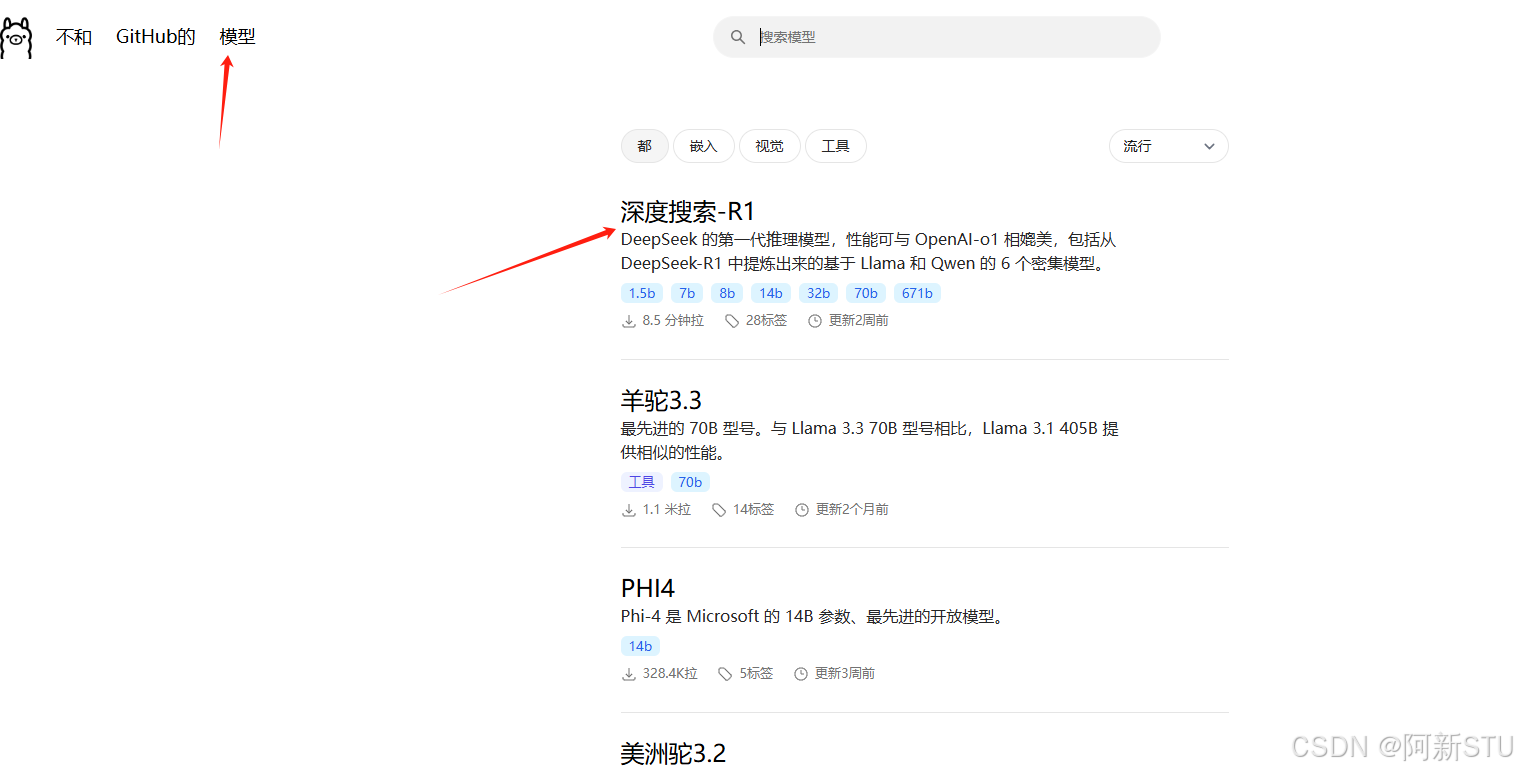Click the tag icon beside 14标签
Screen dimensions: 1518x773
tap(719, 510)
